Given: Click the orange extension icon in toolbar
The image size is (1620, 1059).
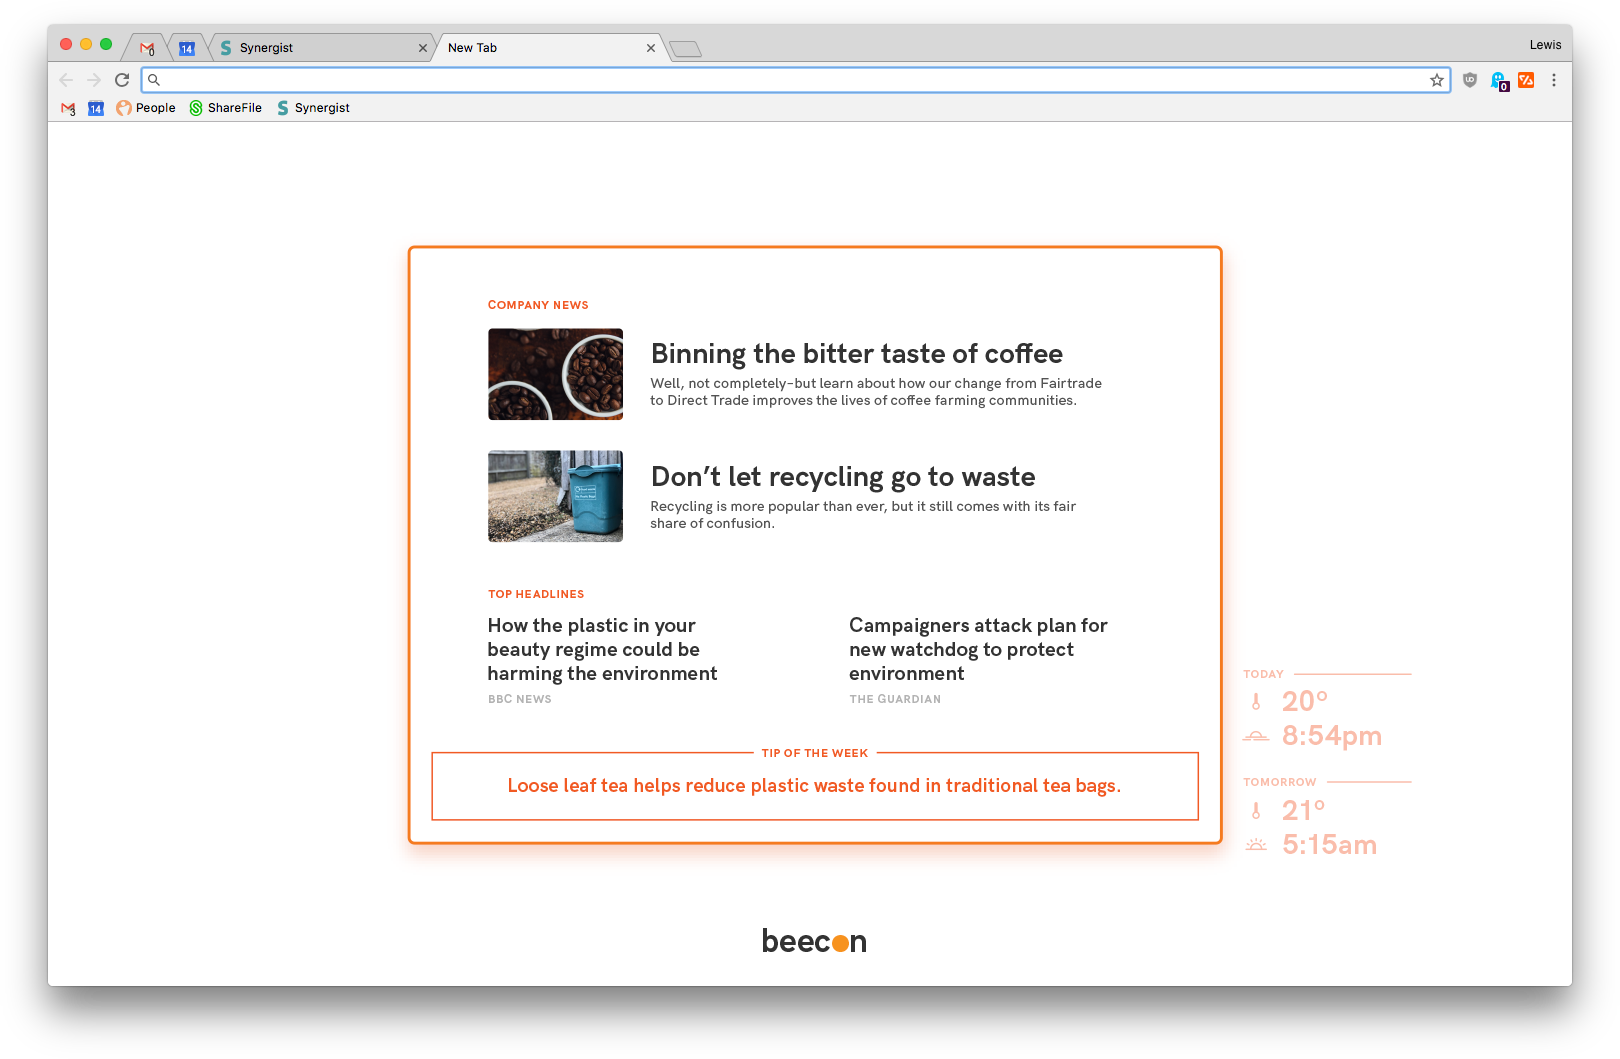Looking at the screenshot, I should tap(1526, 80).
